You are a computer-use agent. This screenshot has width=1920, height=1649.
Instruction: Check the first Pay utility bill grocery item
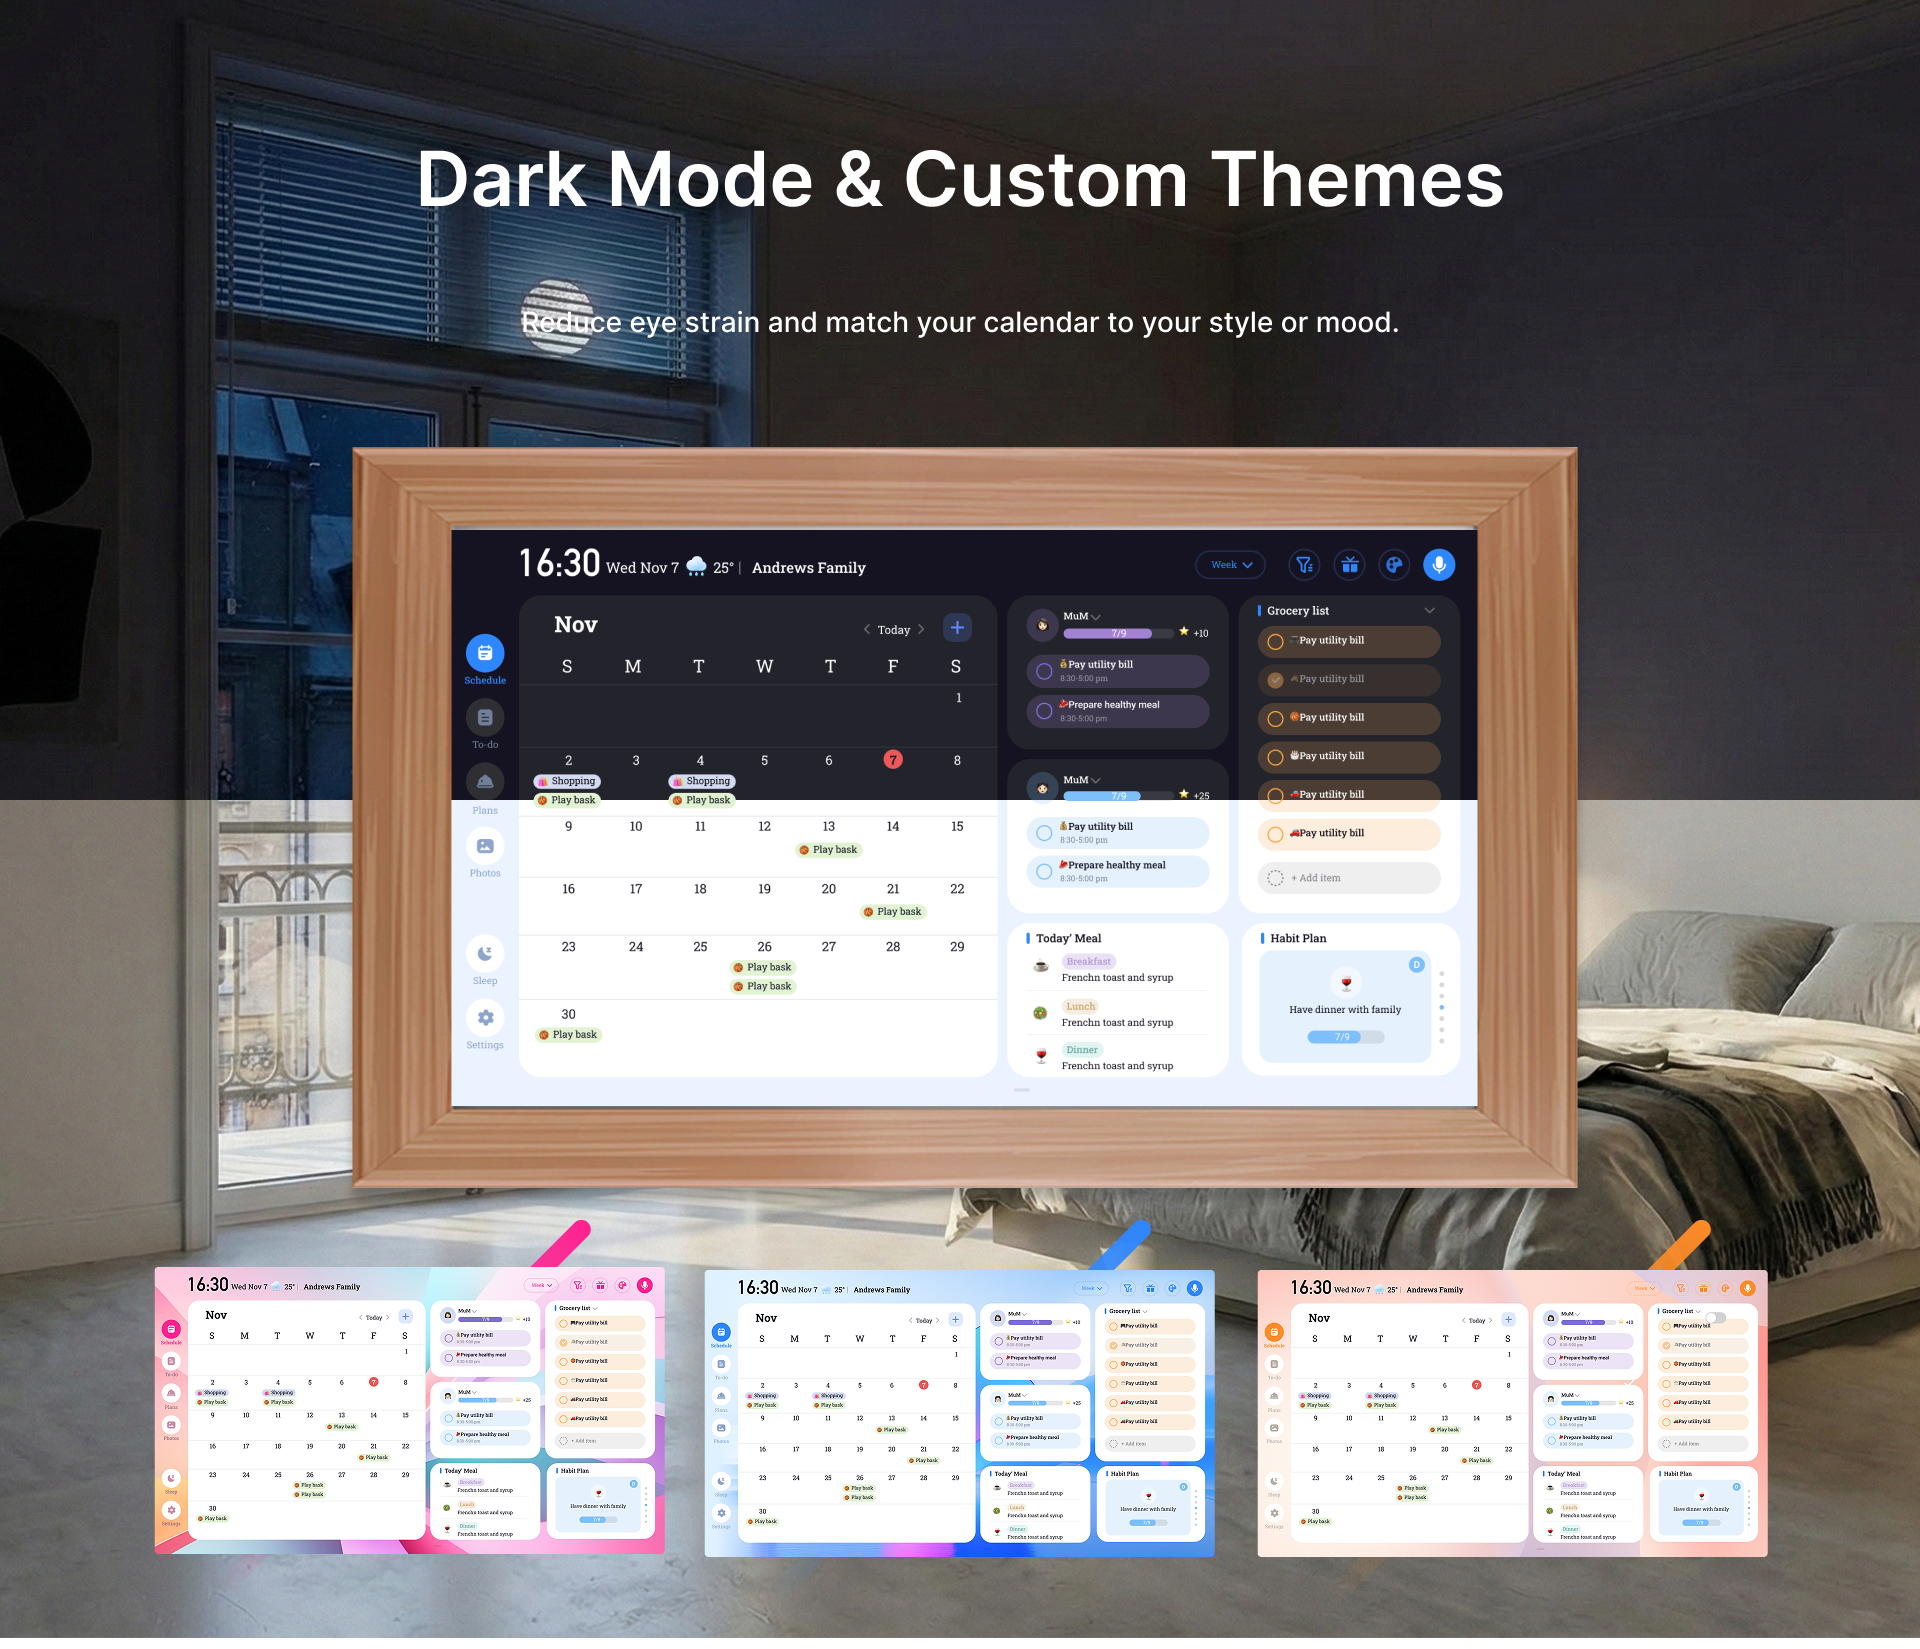[x=1276, y=641]
